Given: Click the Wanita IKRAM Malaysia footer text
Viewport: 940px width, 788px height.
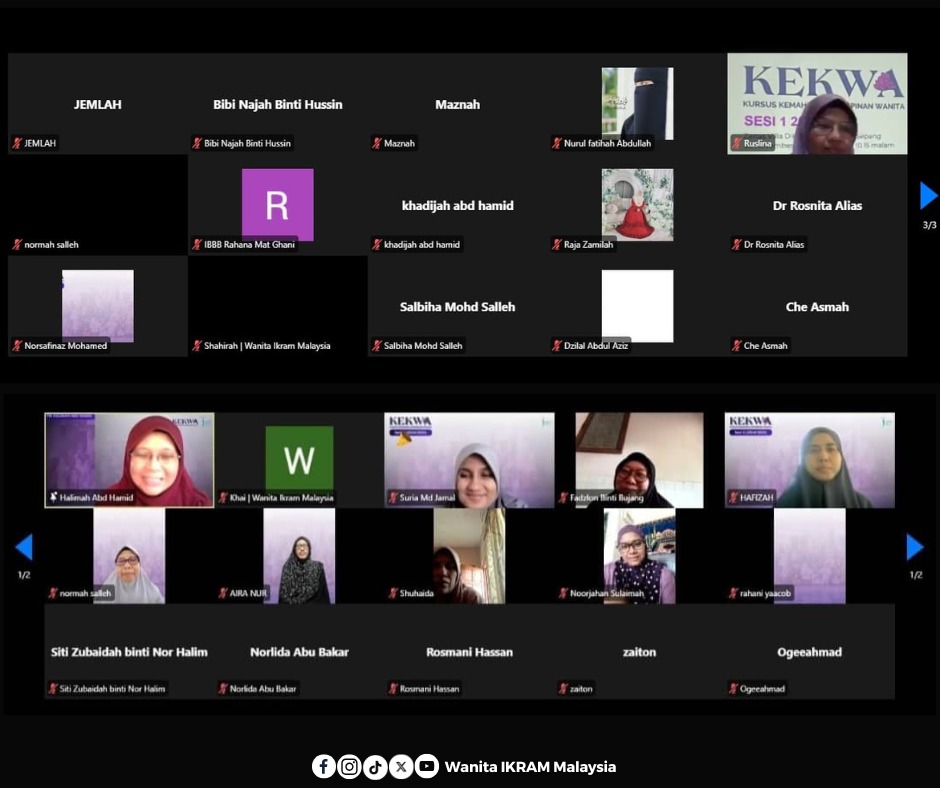Looking at the screenshot, I should click(530, 767).
